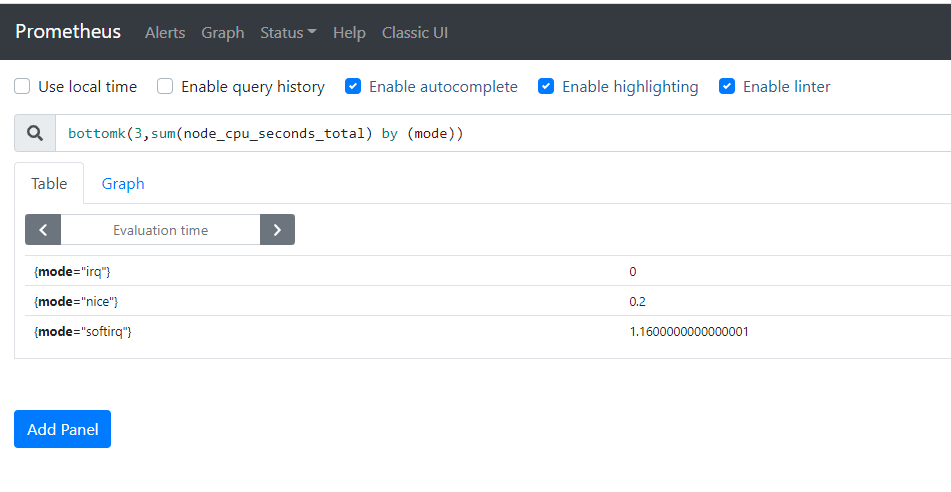Select the {mode="nice"} result row

[x=488, y=301]
